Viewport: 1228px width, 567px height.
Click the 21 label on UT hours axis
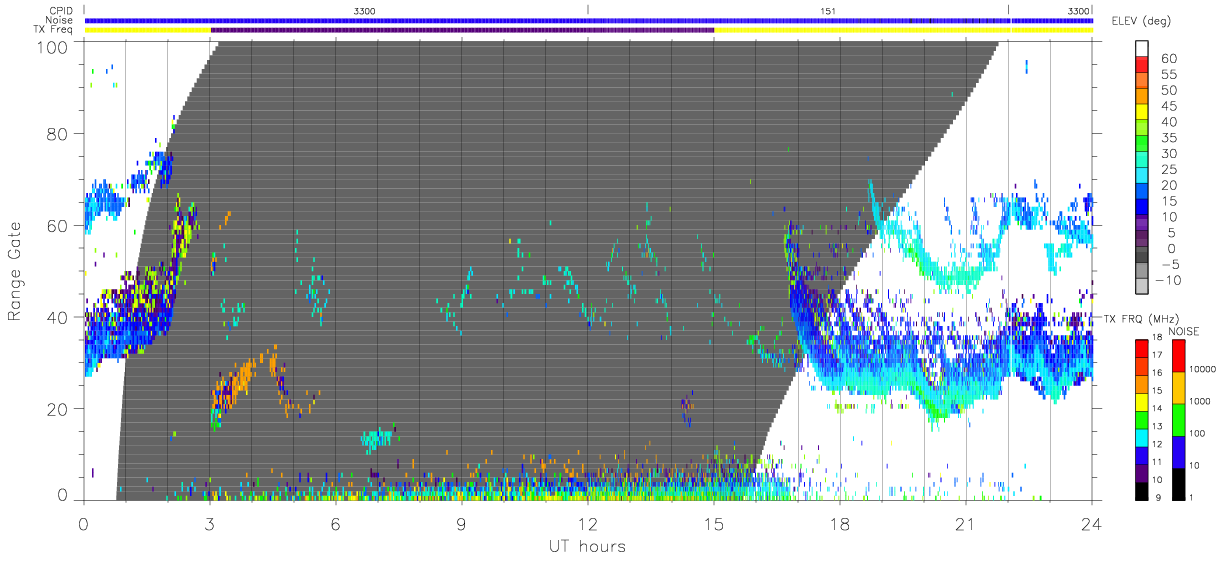pos(965,524)
